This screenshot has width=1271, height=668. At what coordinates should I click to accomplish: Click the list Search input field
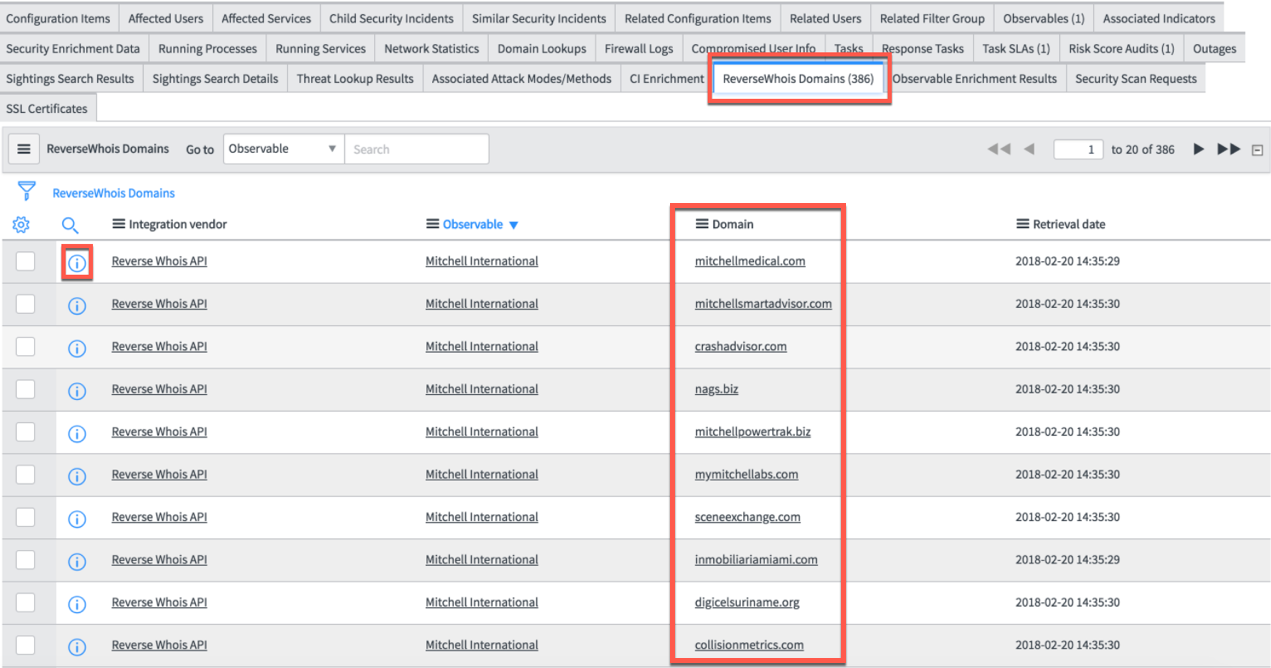tap(417, 149)
